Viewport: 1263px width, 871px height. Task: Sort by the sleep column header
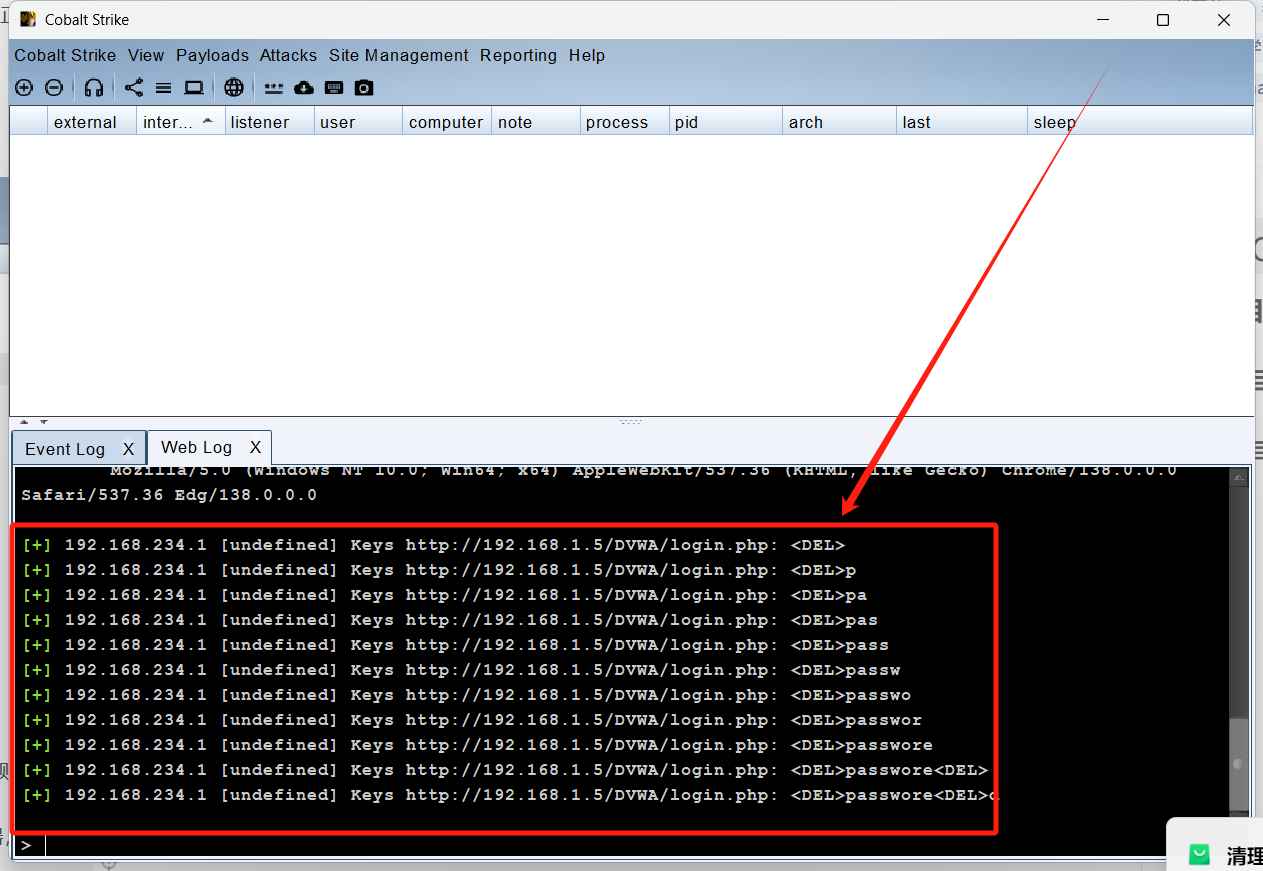pos(1139,122)
